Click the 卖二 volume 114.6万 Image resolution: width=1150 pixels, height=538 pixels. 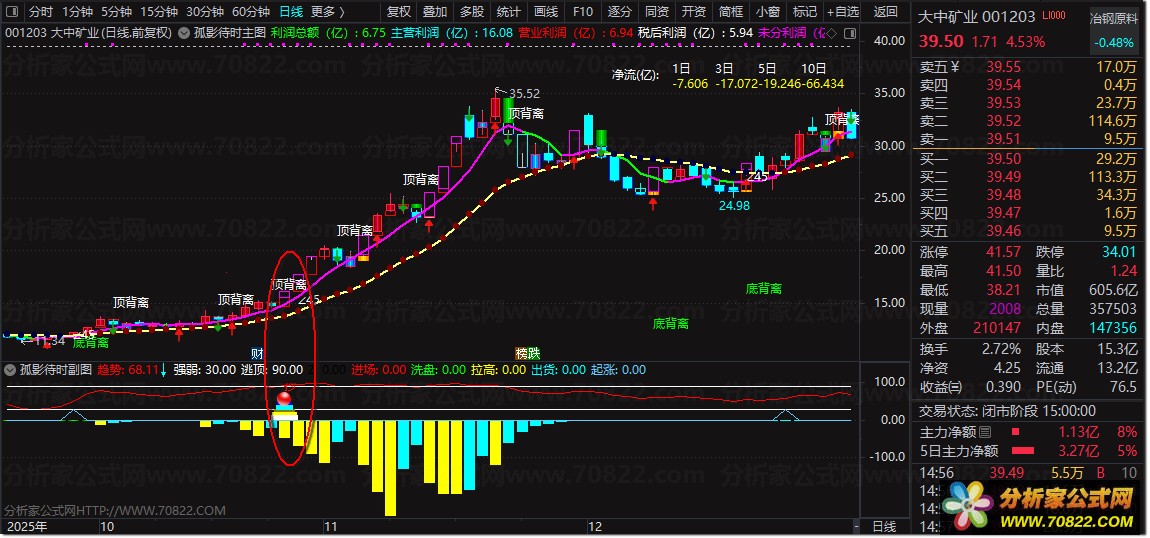point(1115,121)
